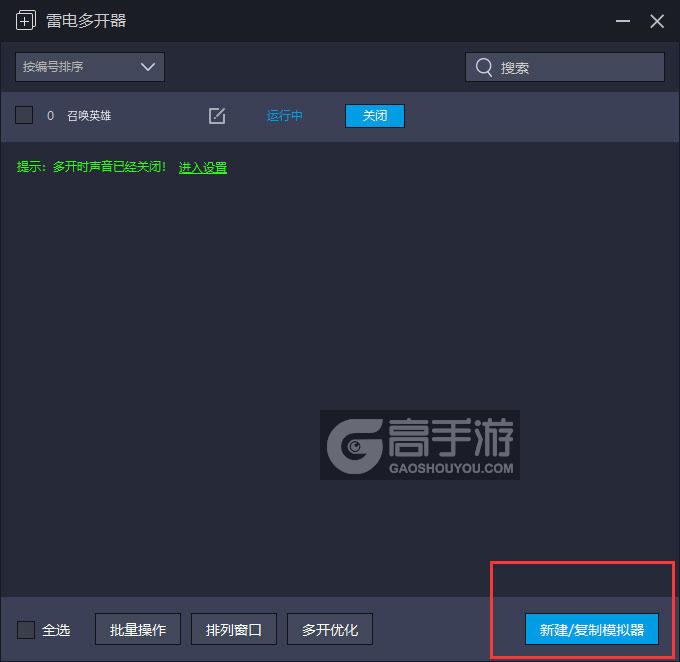The height and width of the screenshot is (662, 680).
Task: Click the 关闭 button for 召唤英雄
Action: click(375, 116)
